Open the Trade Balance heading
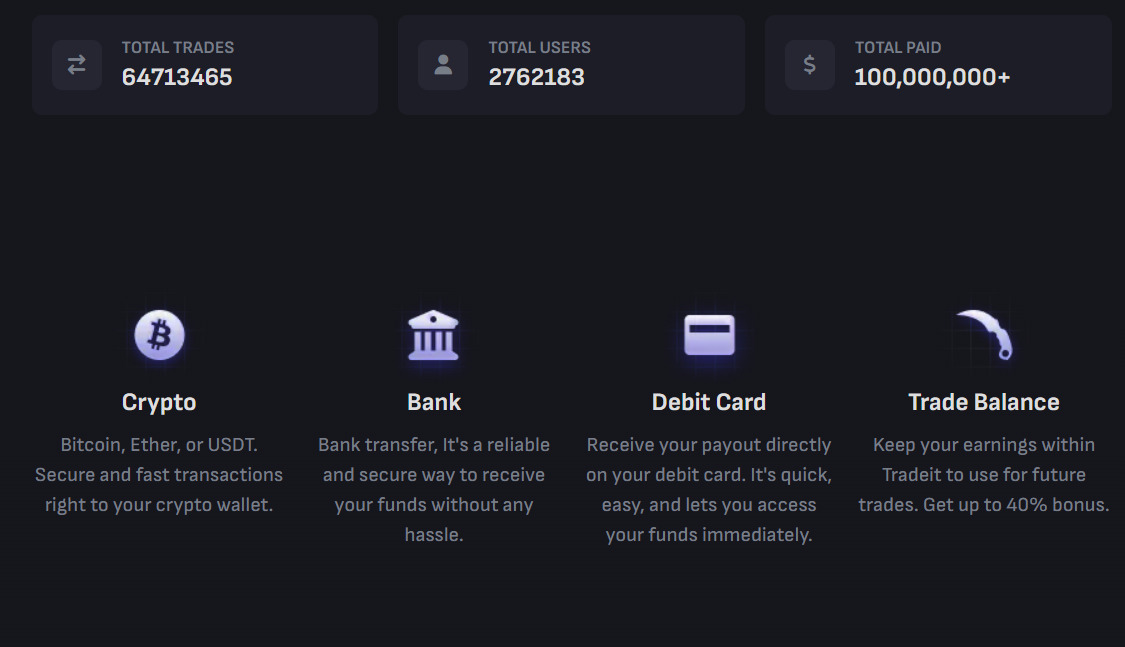The height and width of the screenshot is (647, 1125). click(x=984, y=402)
